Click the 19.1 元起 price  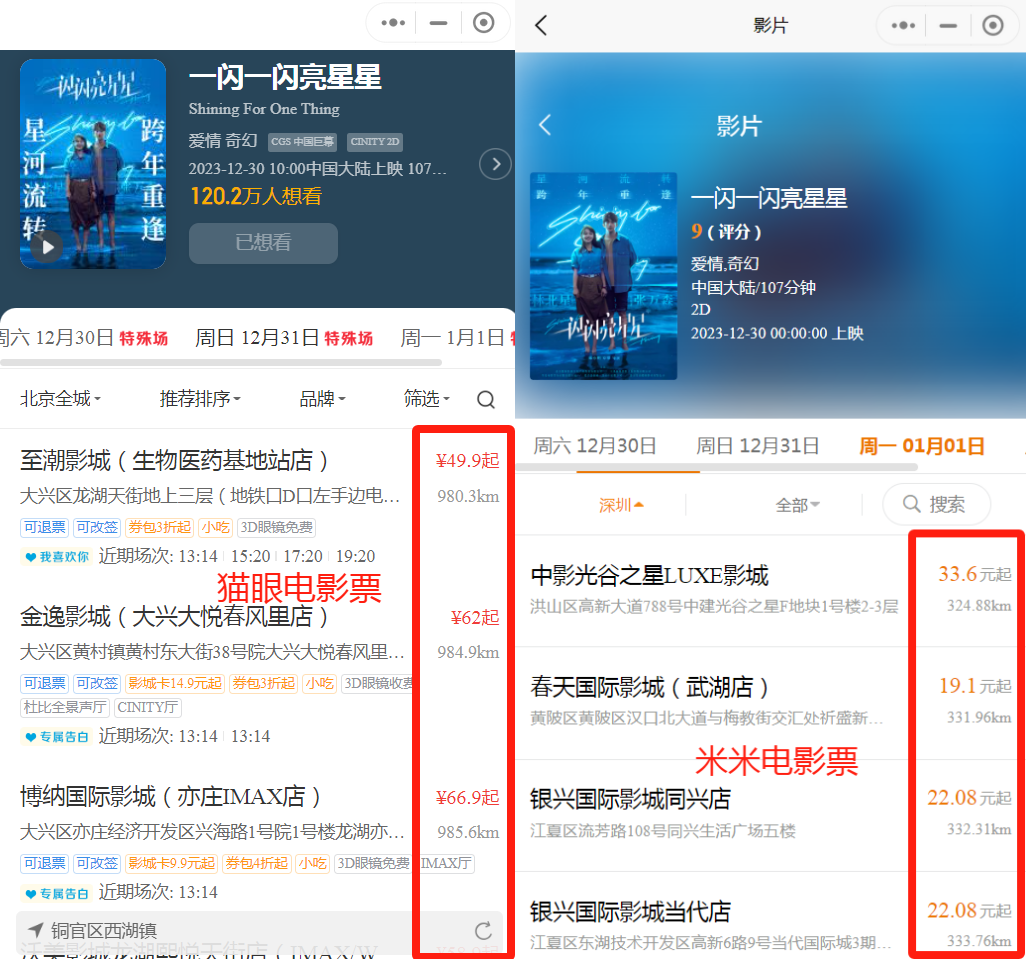[975, 686]
